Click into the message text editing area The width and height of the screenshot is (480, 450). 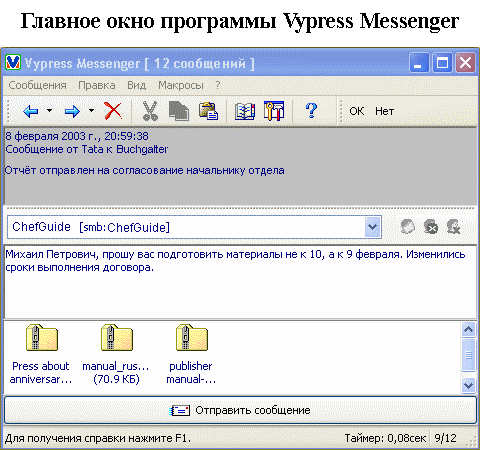coord(240,282)
